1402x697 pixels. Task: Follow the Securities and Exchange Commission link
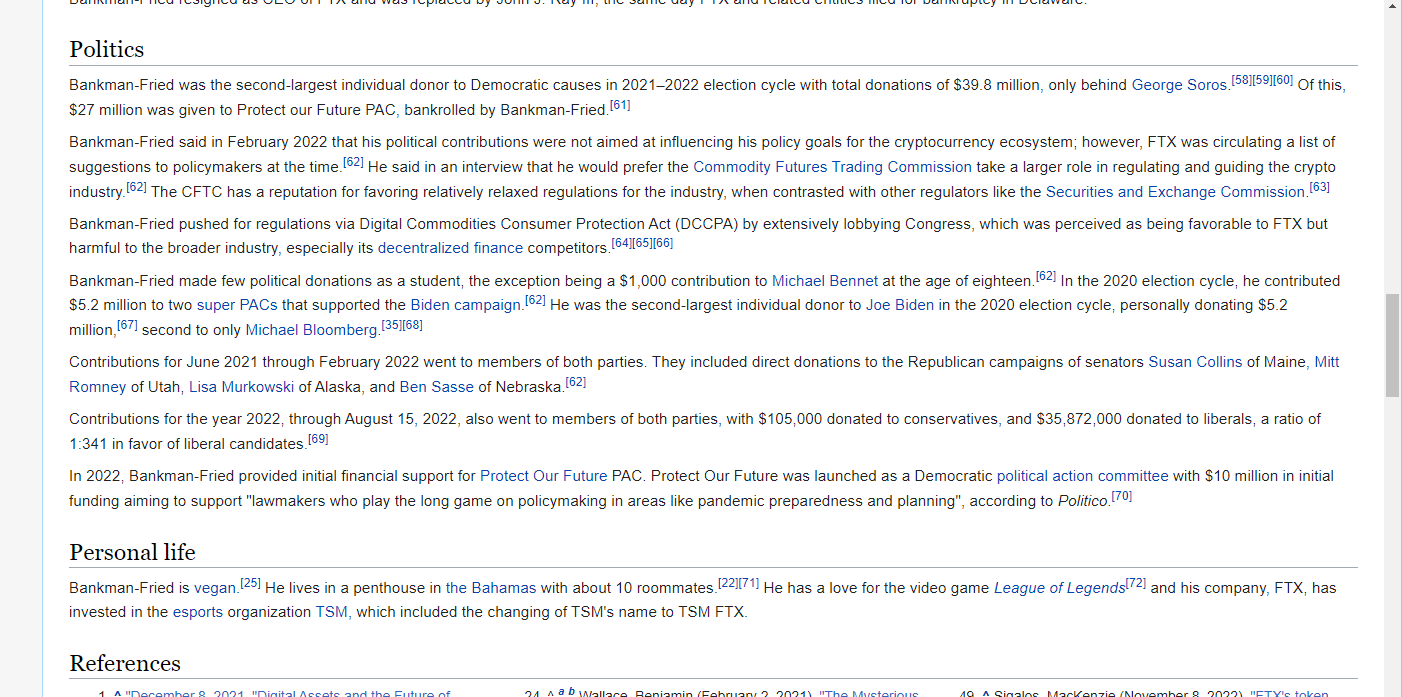tap(1175, 192)
